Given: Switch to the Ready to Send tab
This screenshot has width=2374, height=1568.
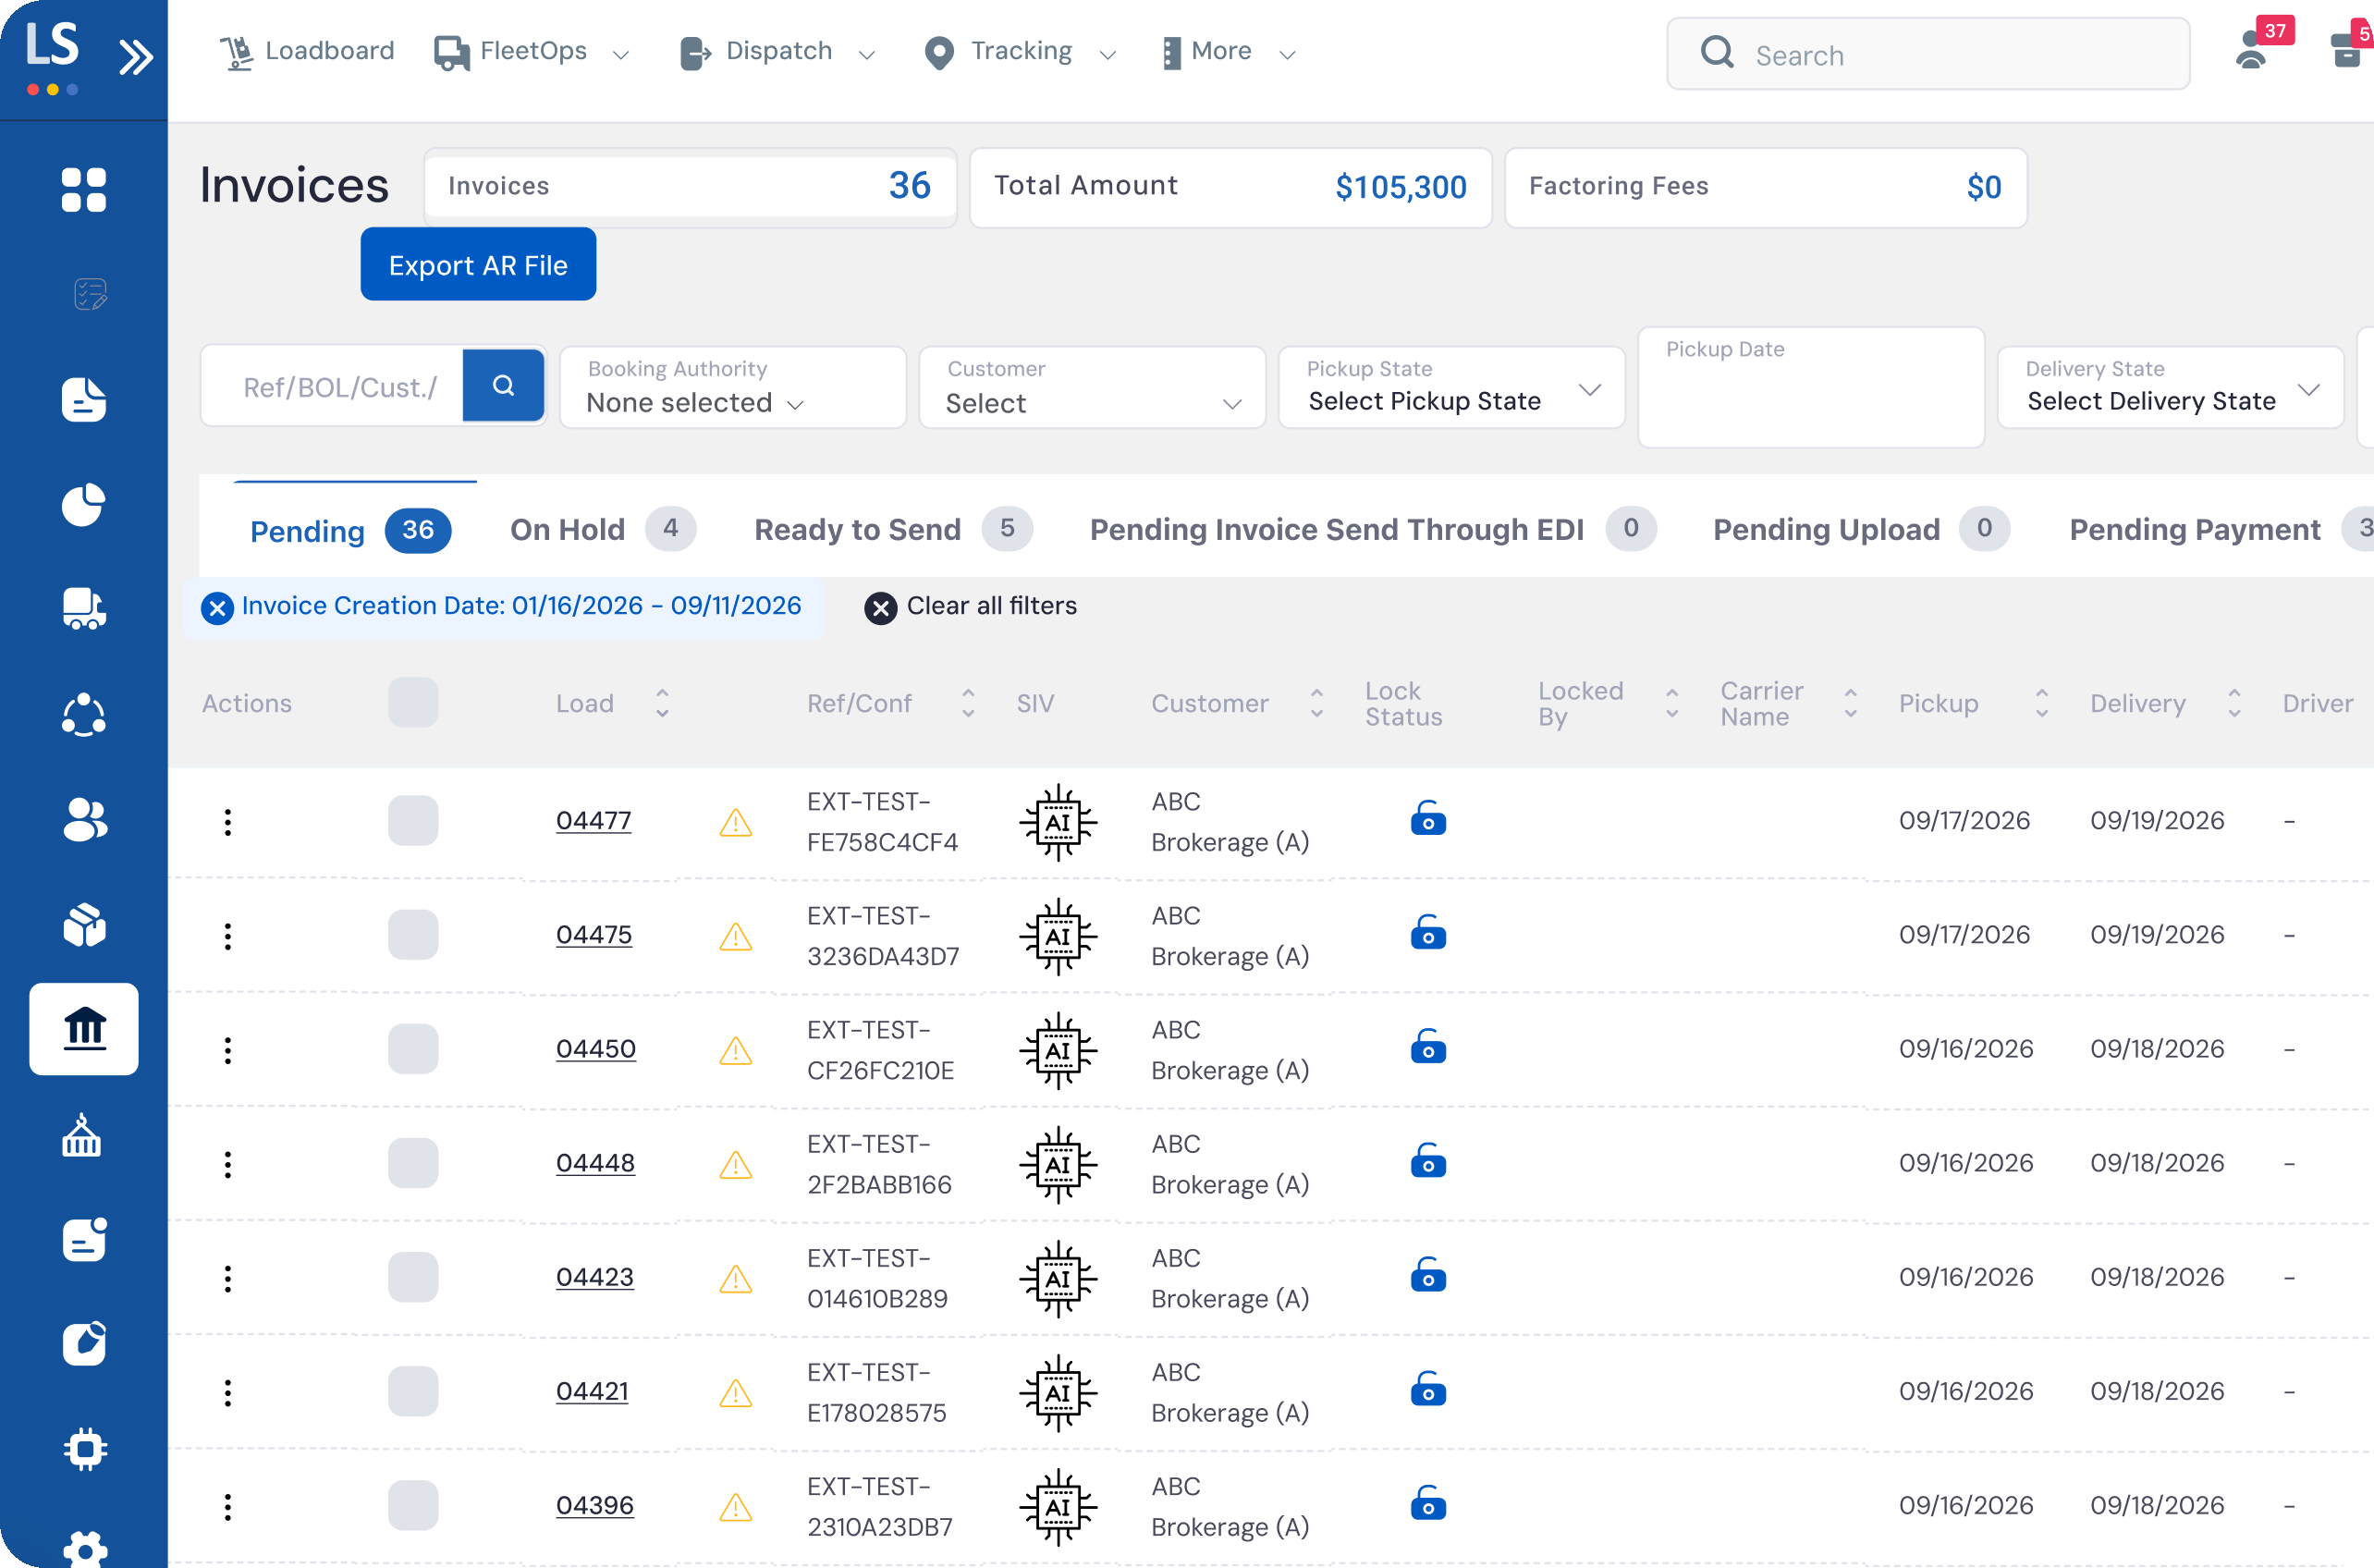Looking at the screenshot, I should pyautogui.click(x=893, y=528).
